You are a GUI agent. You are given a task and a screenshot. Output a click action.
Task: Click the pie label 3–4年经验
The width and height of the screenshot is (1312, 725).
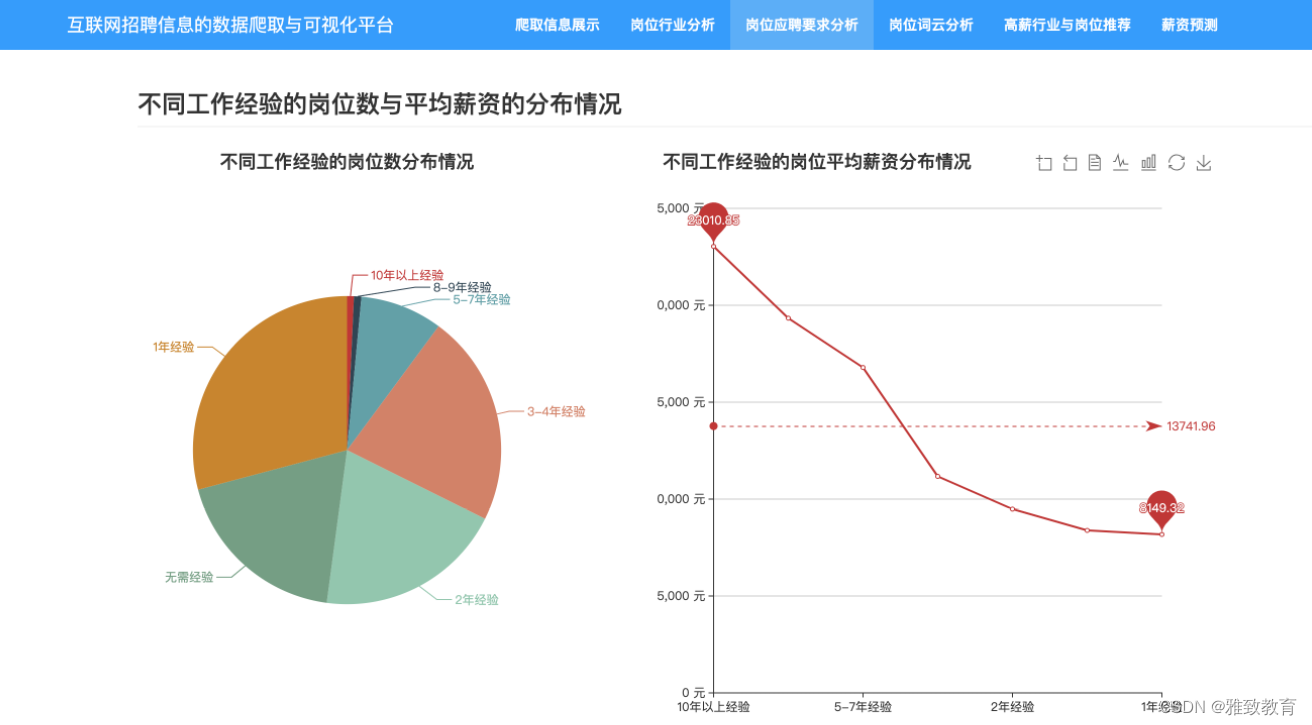556,411
